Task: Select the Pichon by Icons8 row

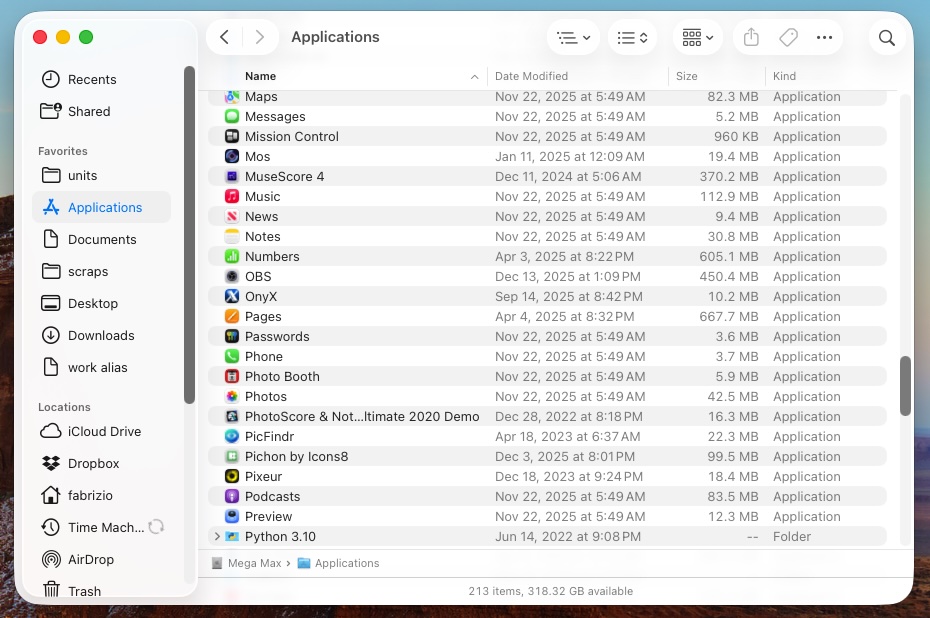Action: [547, 457]
